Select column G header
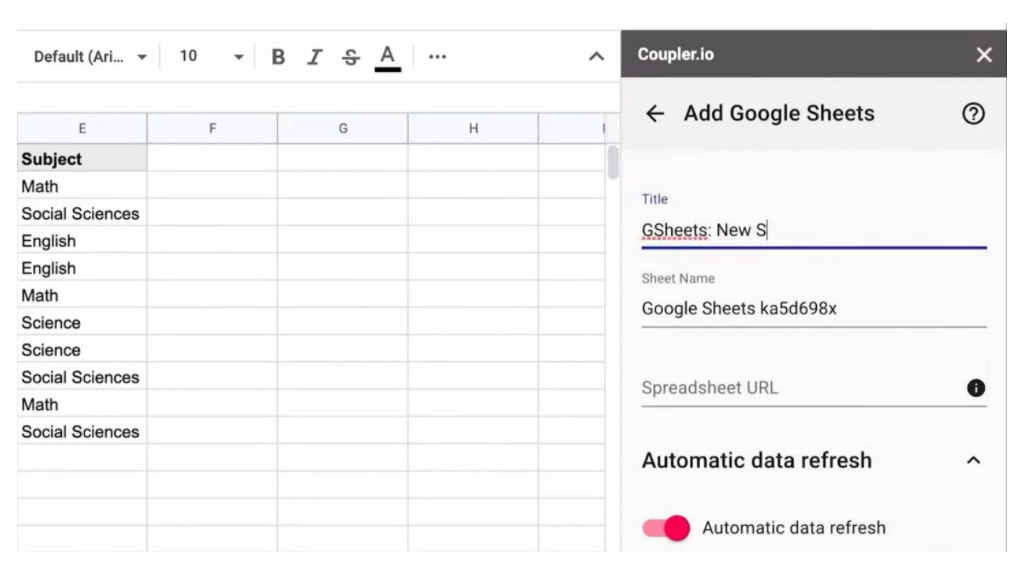The width and height of the screenshot is (1018, 576). (343, 129)
